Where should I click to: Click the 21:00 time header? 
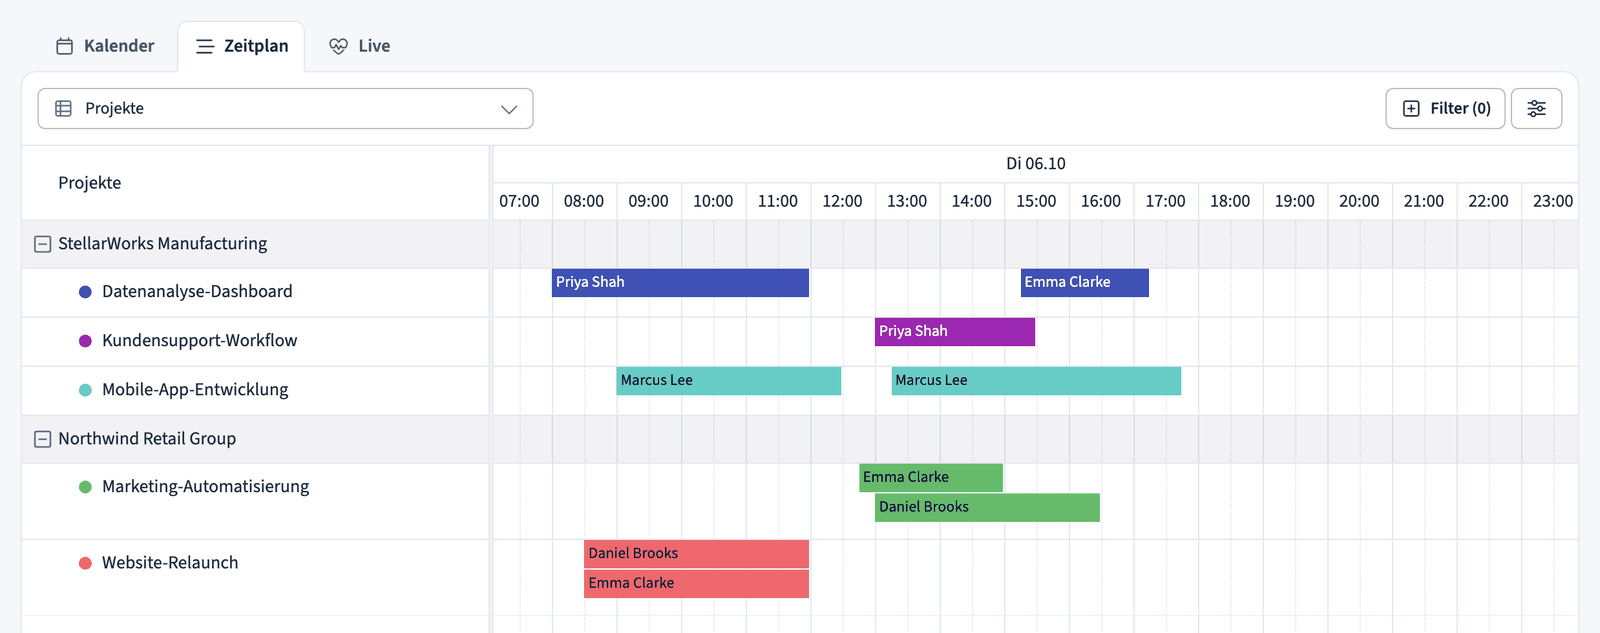coord(1424,202)
